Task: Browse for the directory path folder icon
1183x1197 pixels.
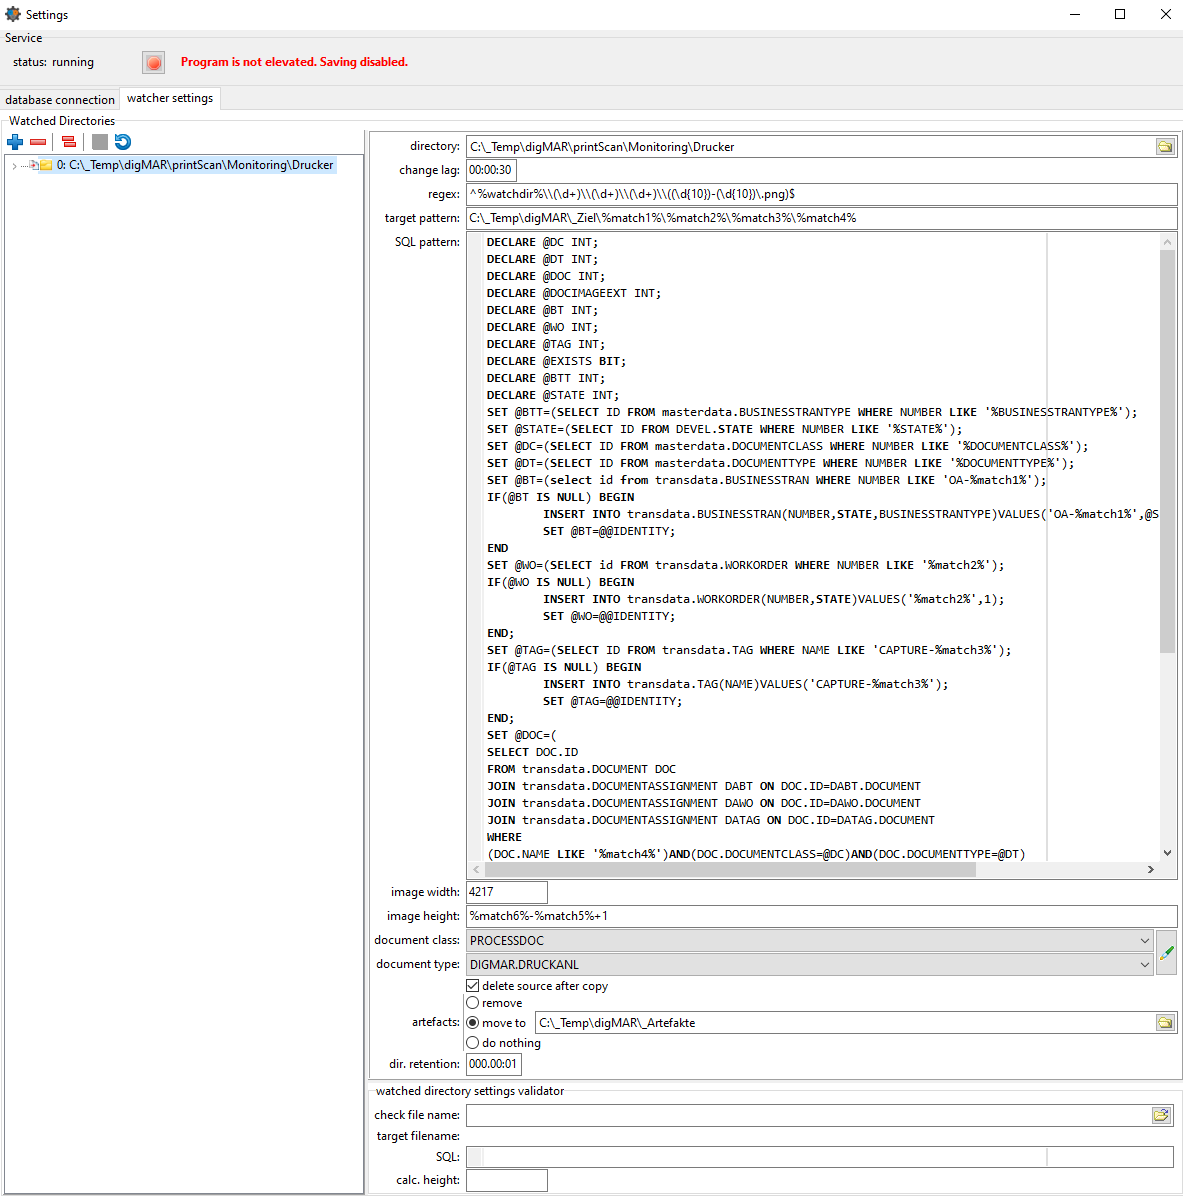Action: (x=1165, y=147)
